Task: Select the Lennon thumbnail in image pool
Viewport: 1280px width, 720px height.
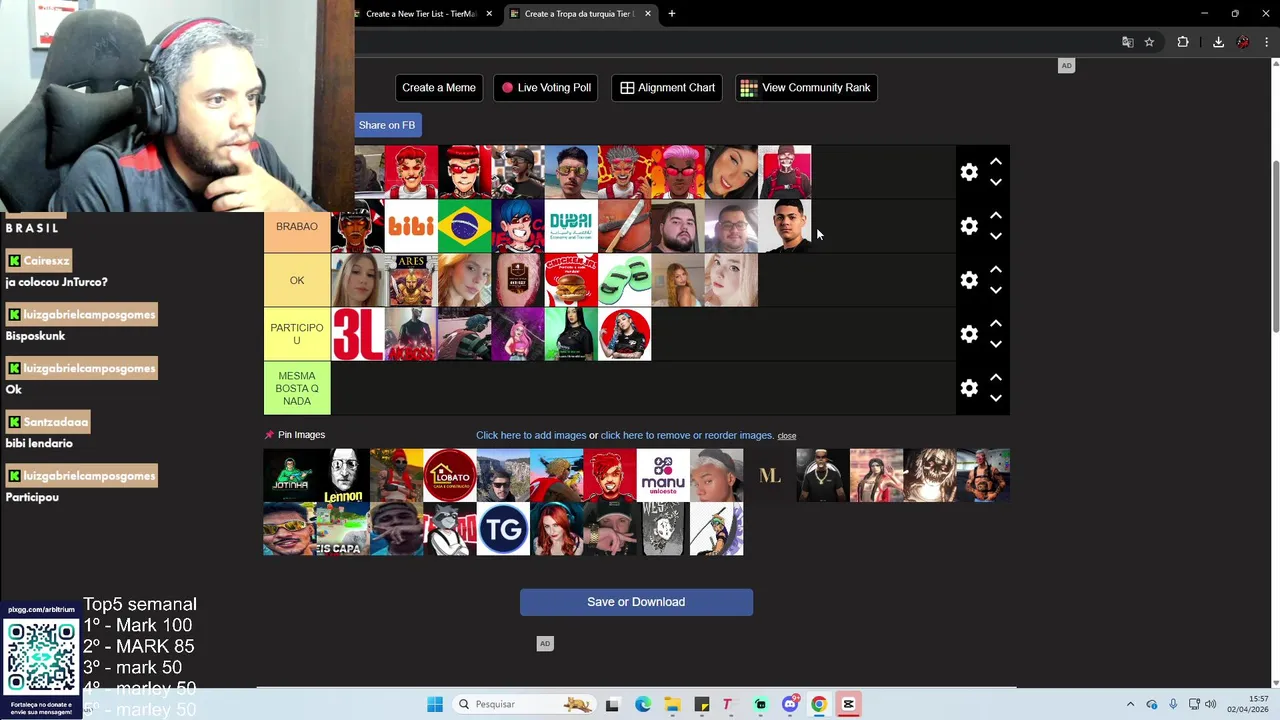Action: pos(343,475)
